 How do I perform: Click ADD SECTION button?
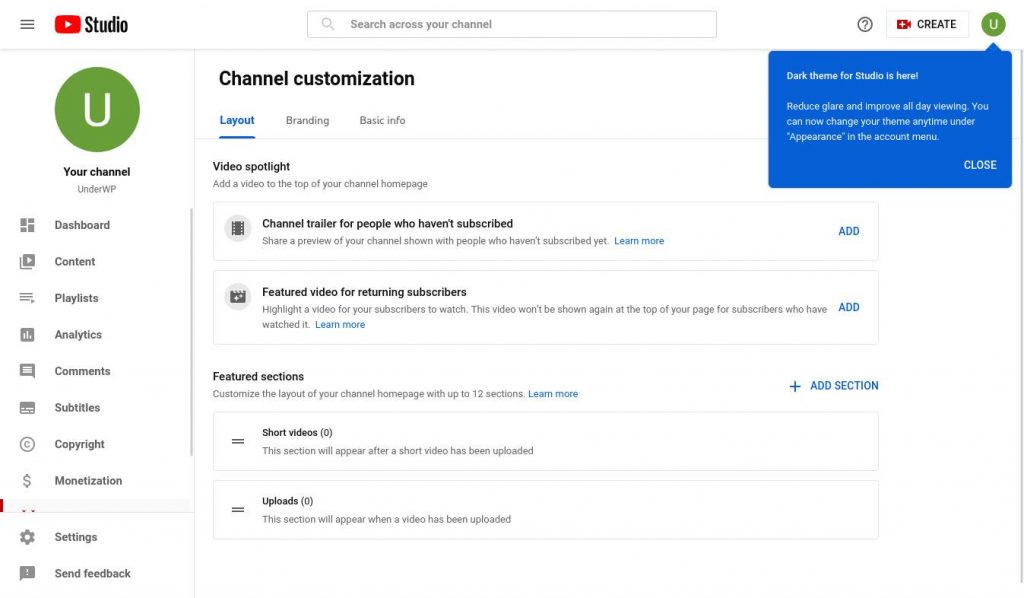(x=833, y=386)
